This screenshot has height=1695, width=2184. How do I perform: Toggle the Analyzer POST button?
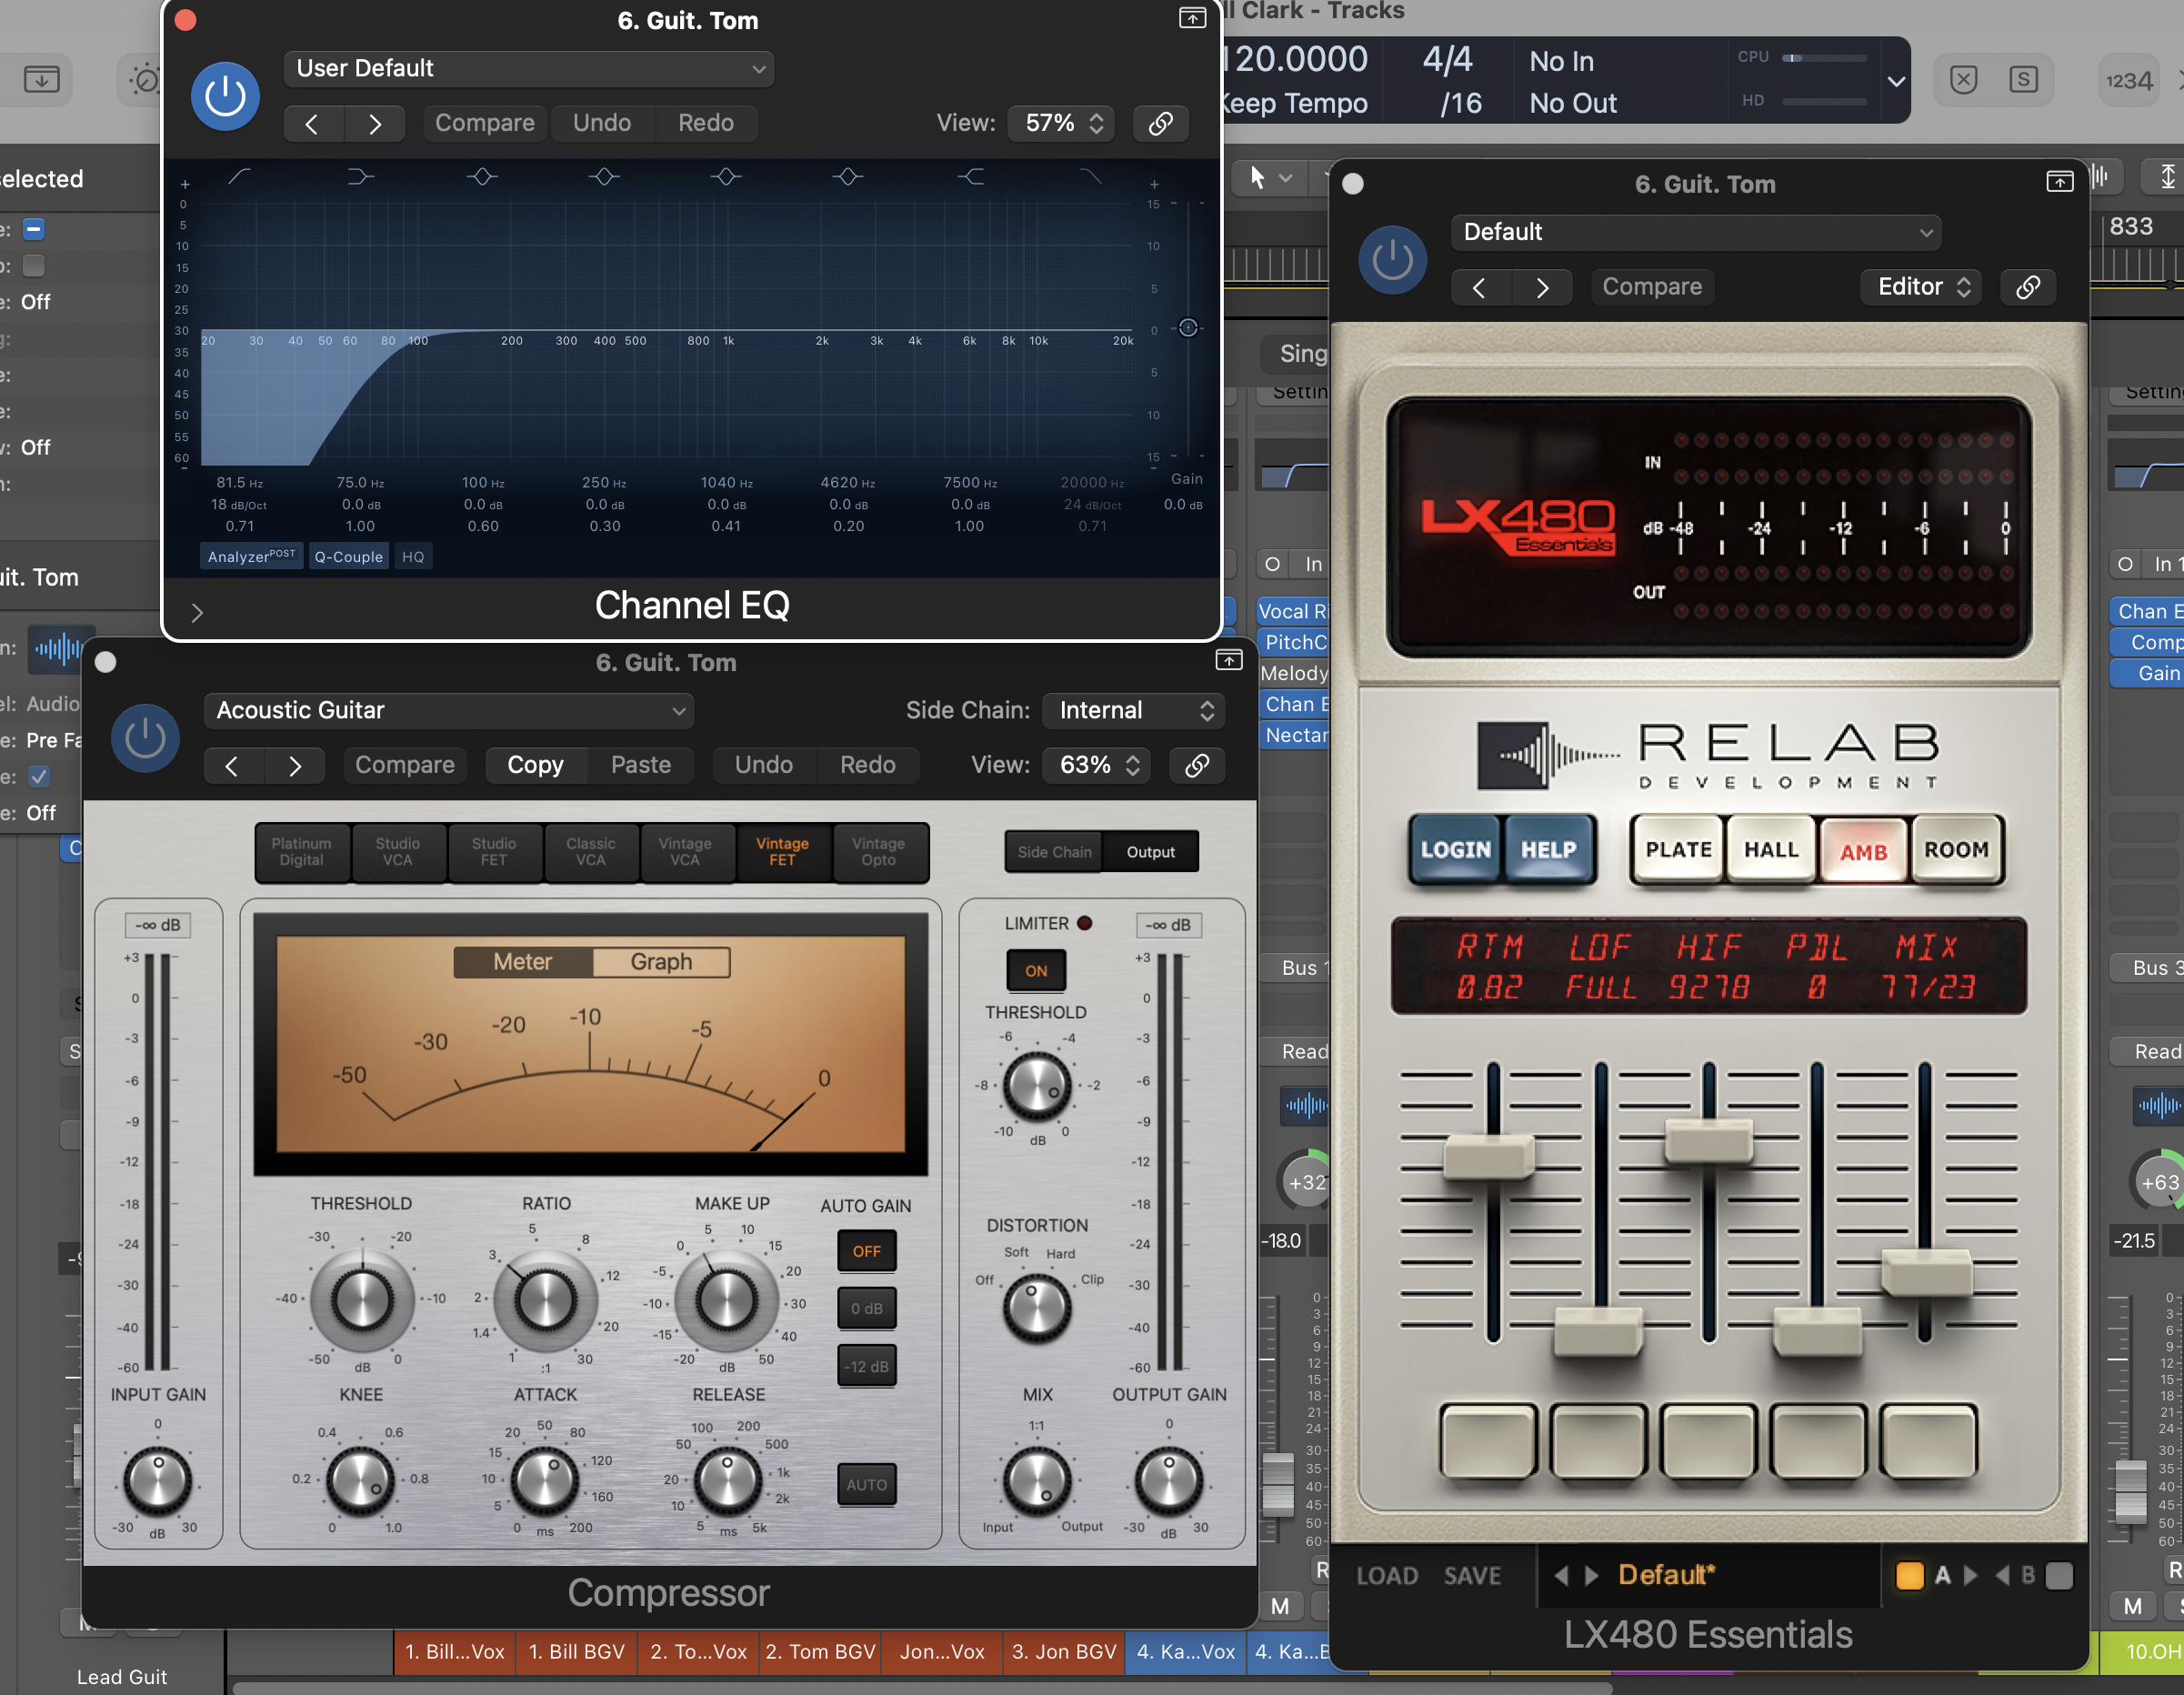251,556
